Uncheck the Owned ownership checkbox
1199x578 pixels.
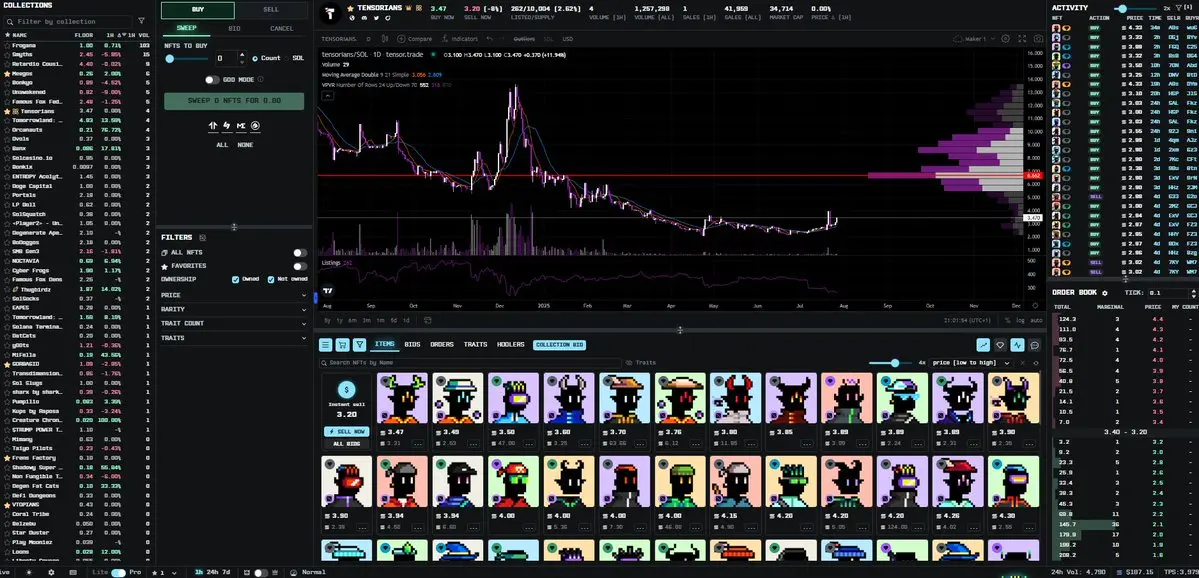coord(236,280)
